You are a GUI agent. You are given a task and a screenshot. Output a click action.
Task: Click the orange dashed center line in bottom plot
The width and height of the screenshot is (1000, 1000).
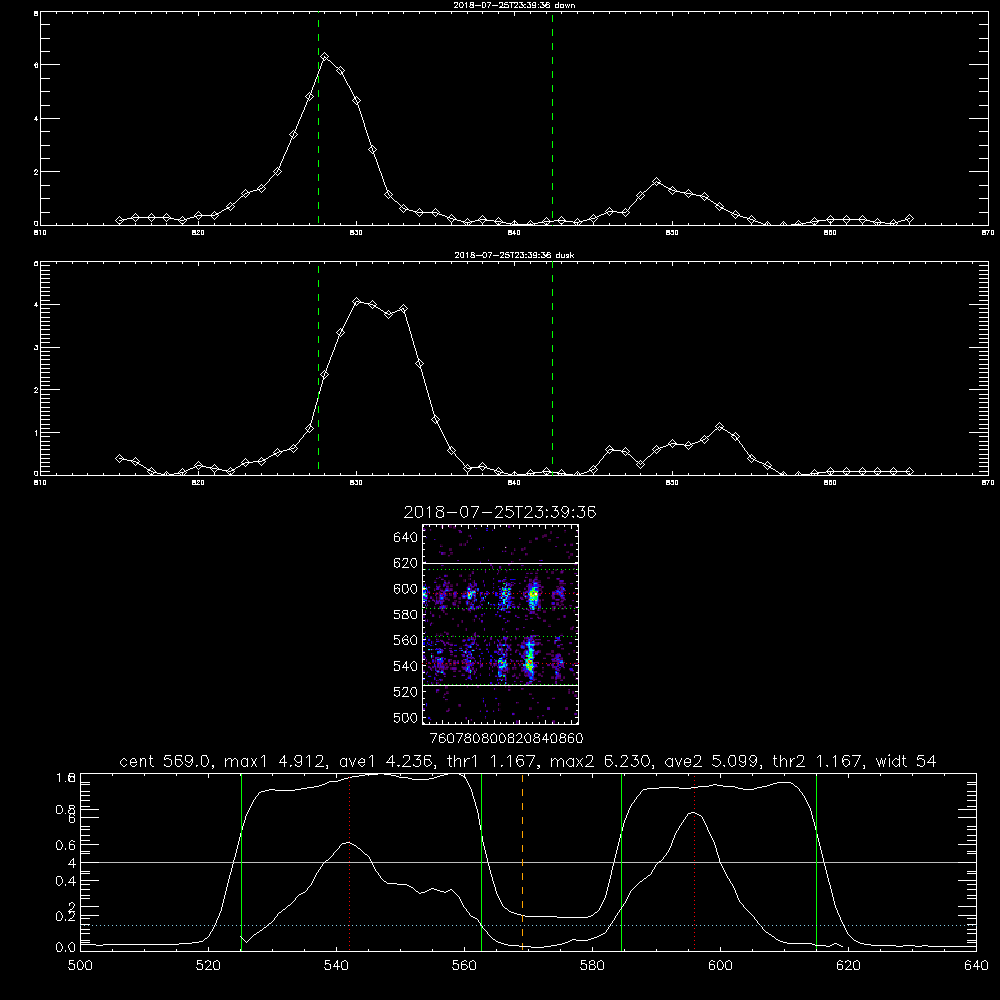pyautogui.click(x=522, y=863)
